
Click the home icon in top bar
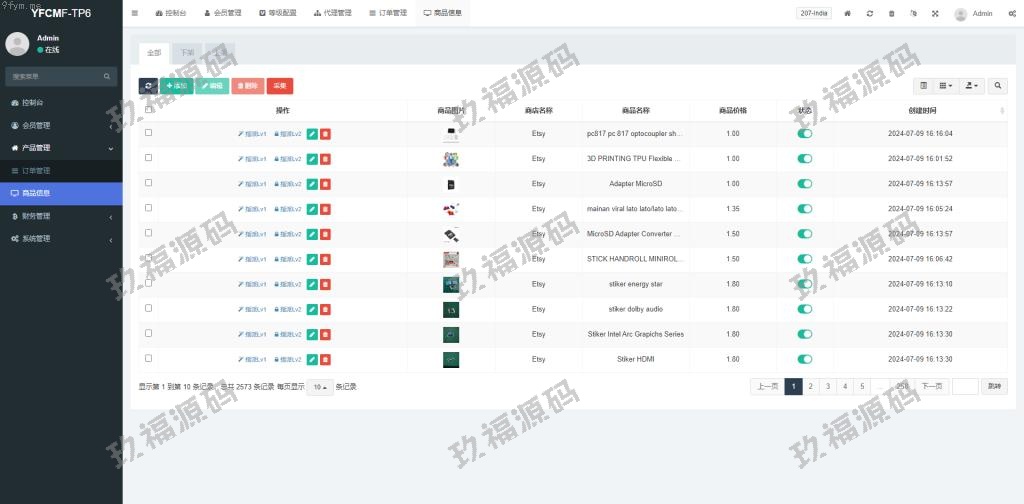click(848, 13)
